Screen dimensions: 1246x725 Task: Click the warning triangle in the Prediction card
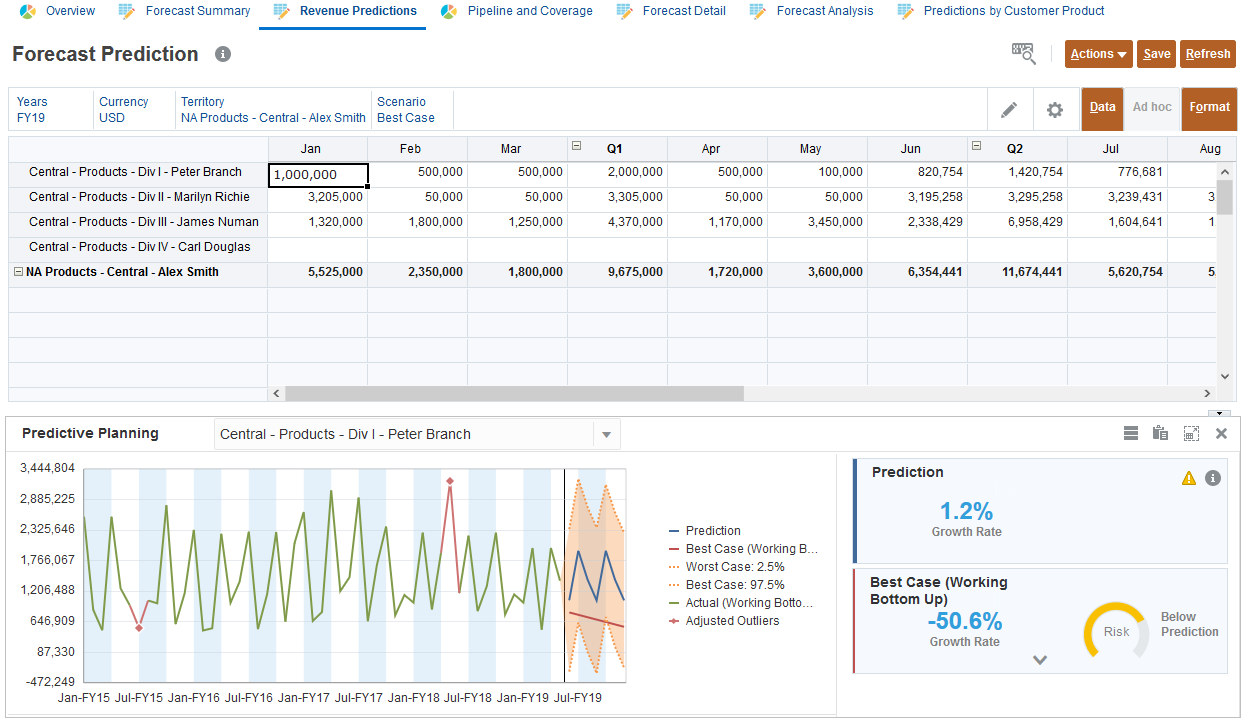[x=1188, y=478]
